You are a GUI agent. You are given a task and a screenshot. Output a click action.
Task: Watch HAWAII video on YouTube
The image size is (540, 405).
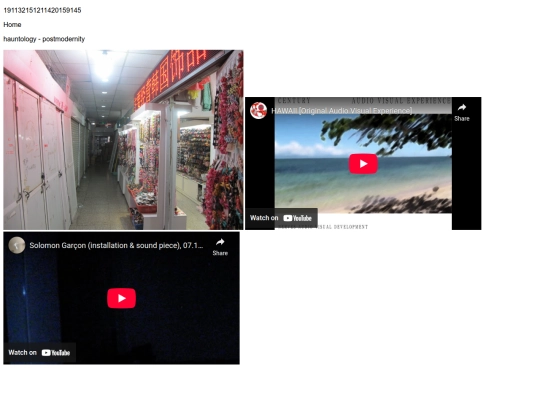click(x=281, y=218)
